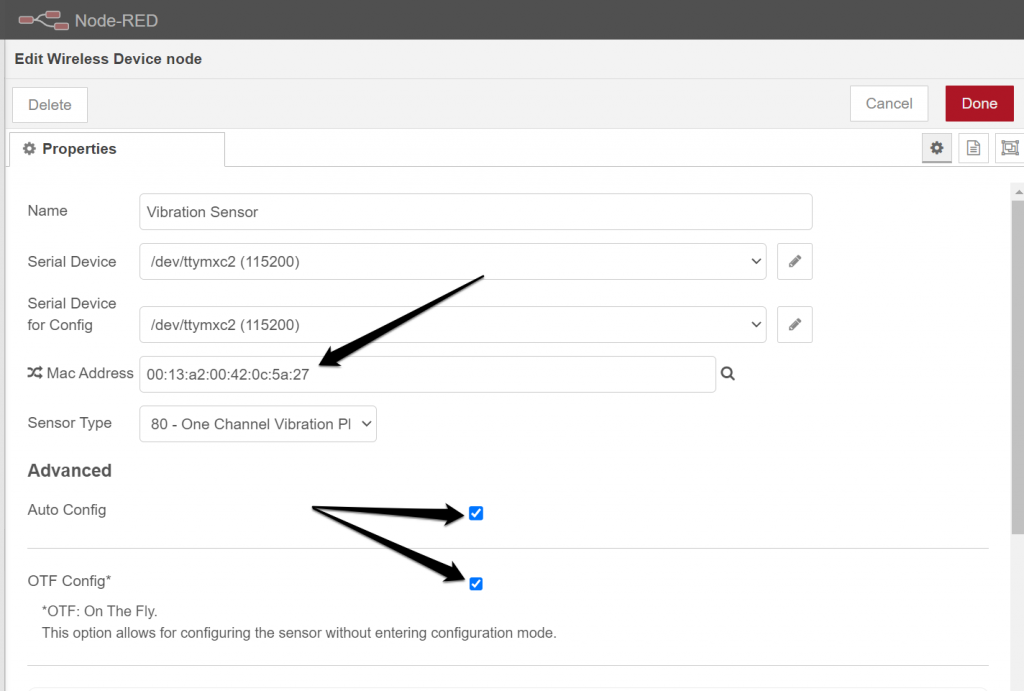
Task: Open Serial Device for Config dropdown
Action: 453,325
